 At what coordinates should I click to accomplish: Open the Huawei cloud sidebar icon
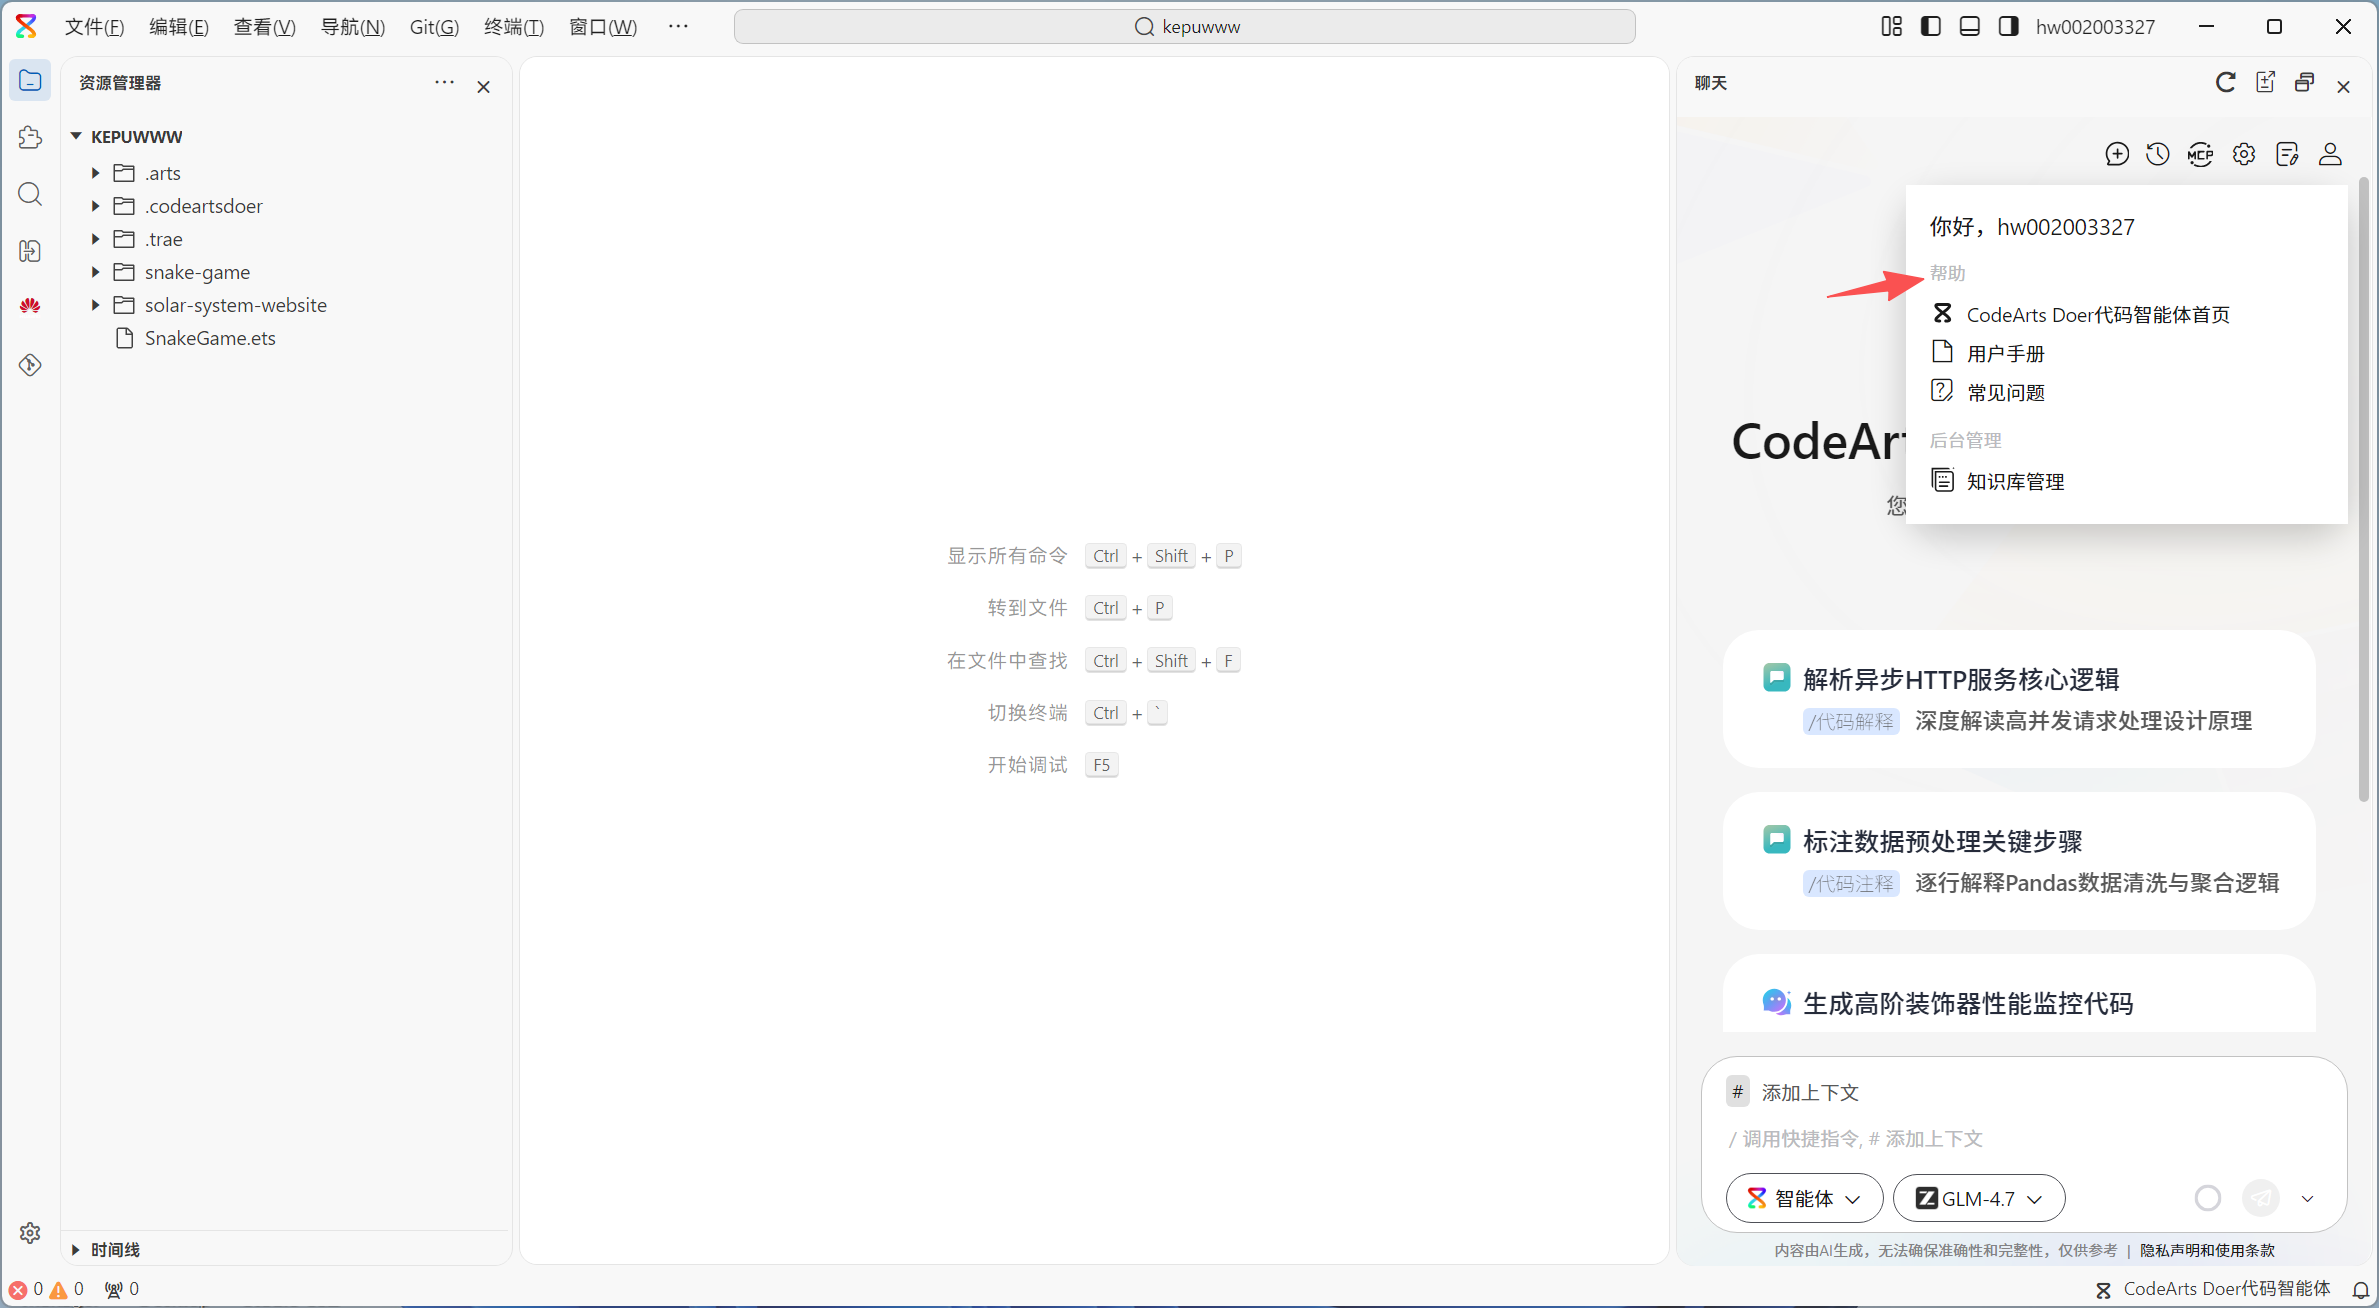(30, 306)
